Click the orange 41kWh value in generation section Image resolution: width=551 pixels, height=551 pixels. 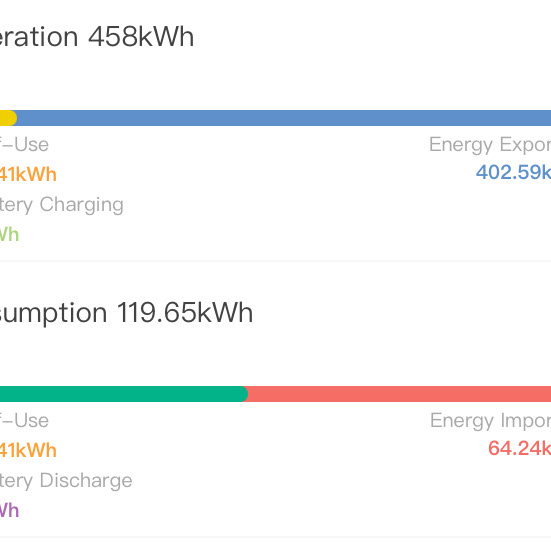tap(28, 174)
